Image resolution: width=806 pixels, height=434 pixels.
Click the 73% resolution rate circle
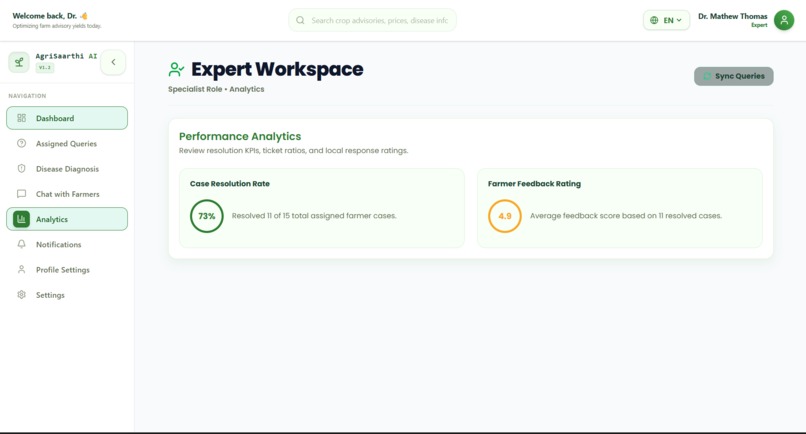click(207, 216)
